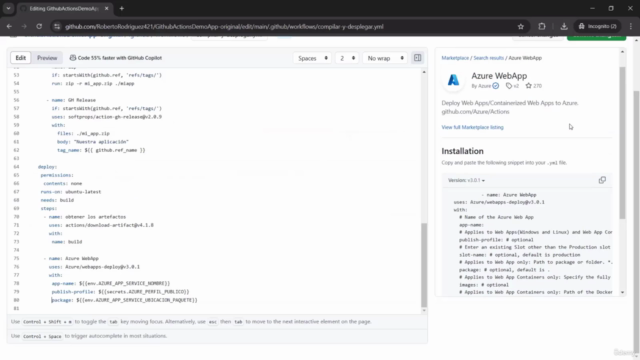The image size is (640, 360).
Task: Click the version tag icon v2
Action: (509, 86)
